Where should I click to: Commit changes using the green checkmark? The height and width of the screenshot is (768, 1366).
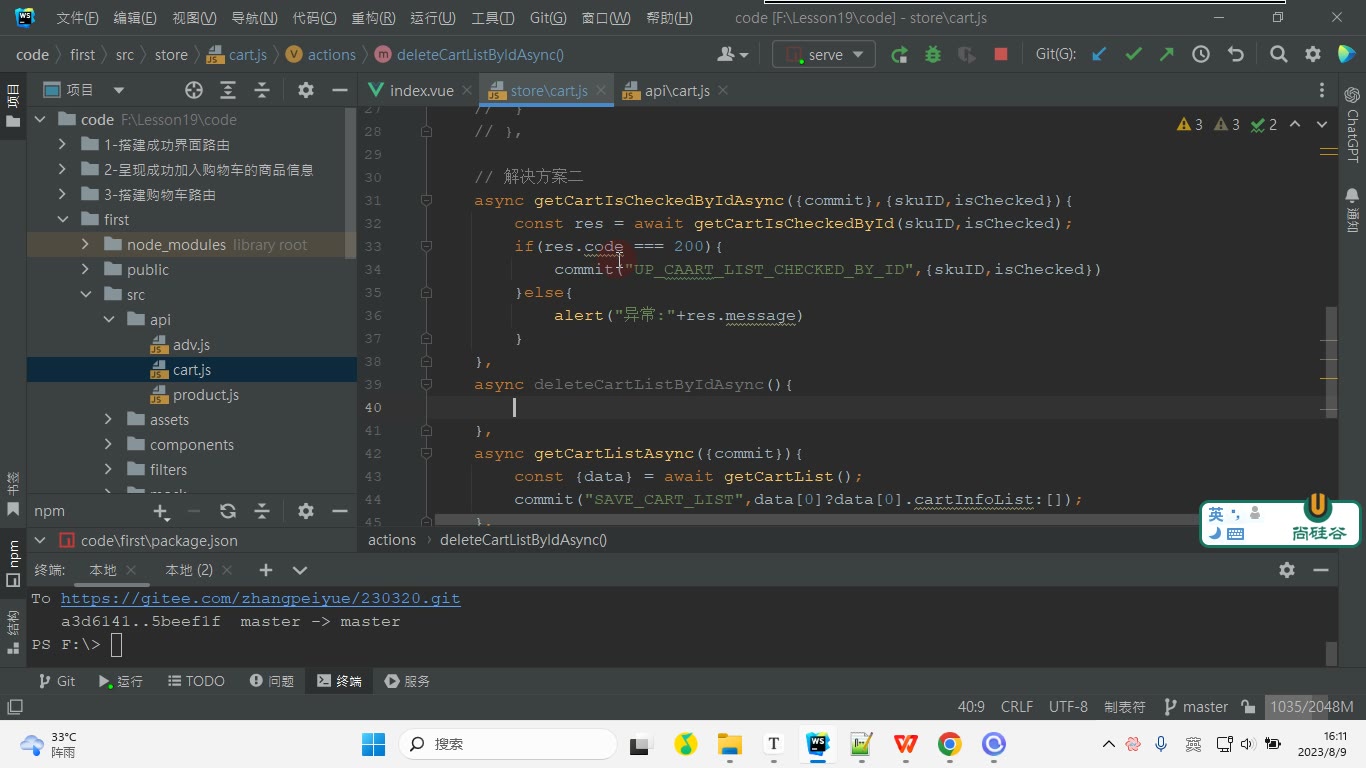click(x=1133, y=55)
